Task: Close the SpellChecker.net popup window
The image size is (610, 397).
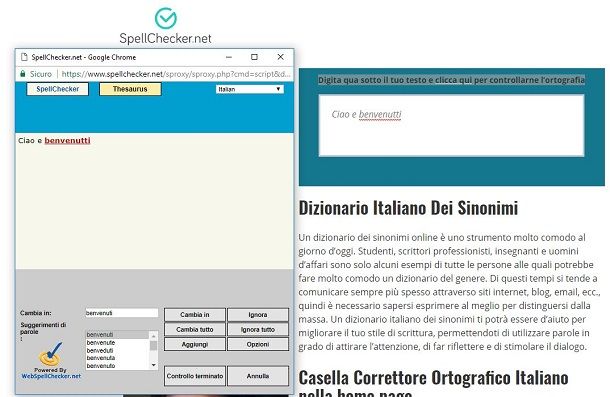Action: tap(280, 57)
